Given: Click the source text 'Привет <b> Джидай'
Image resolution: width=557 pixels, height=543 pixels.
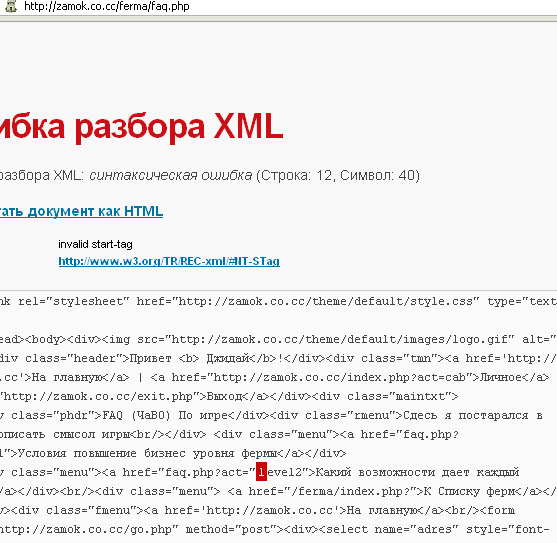Looking at the screenshot, I should pyautogui.click(x=189, y=358).
